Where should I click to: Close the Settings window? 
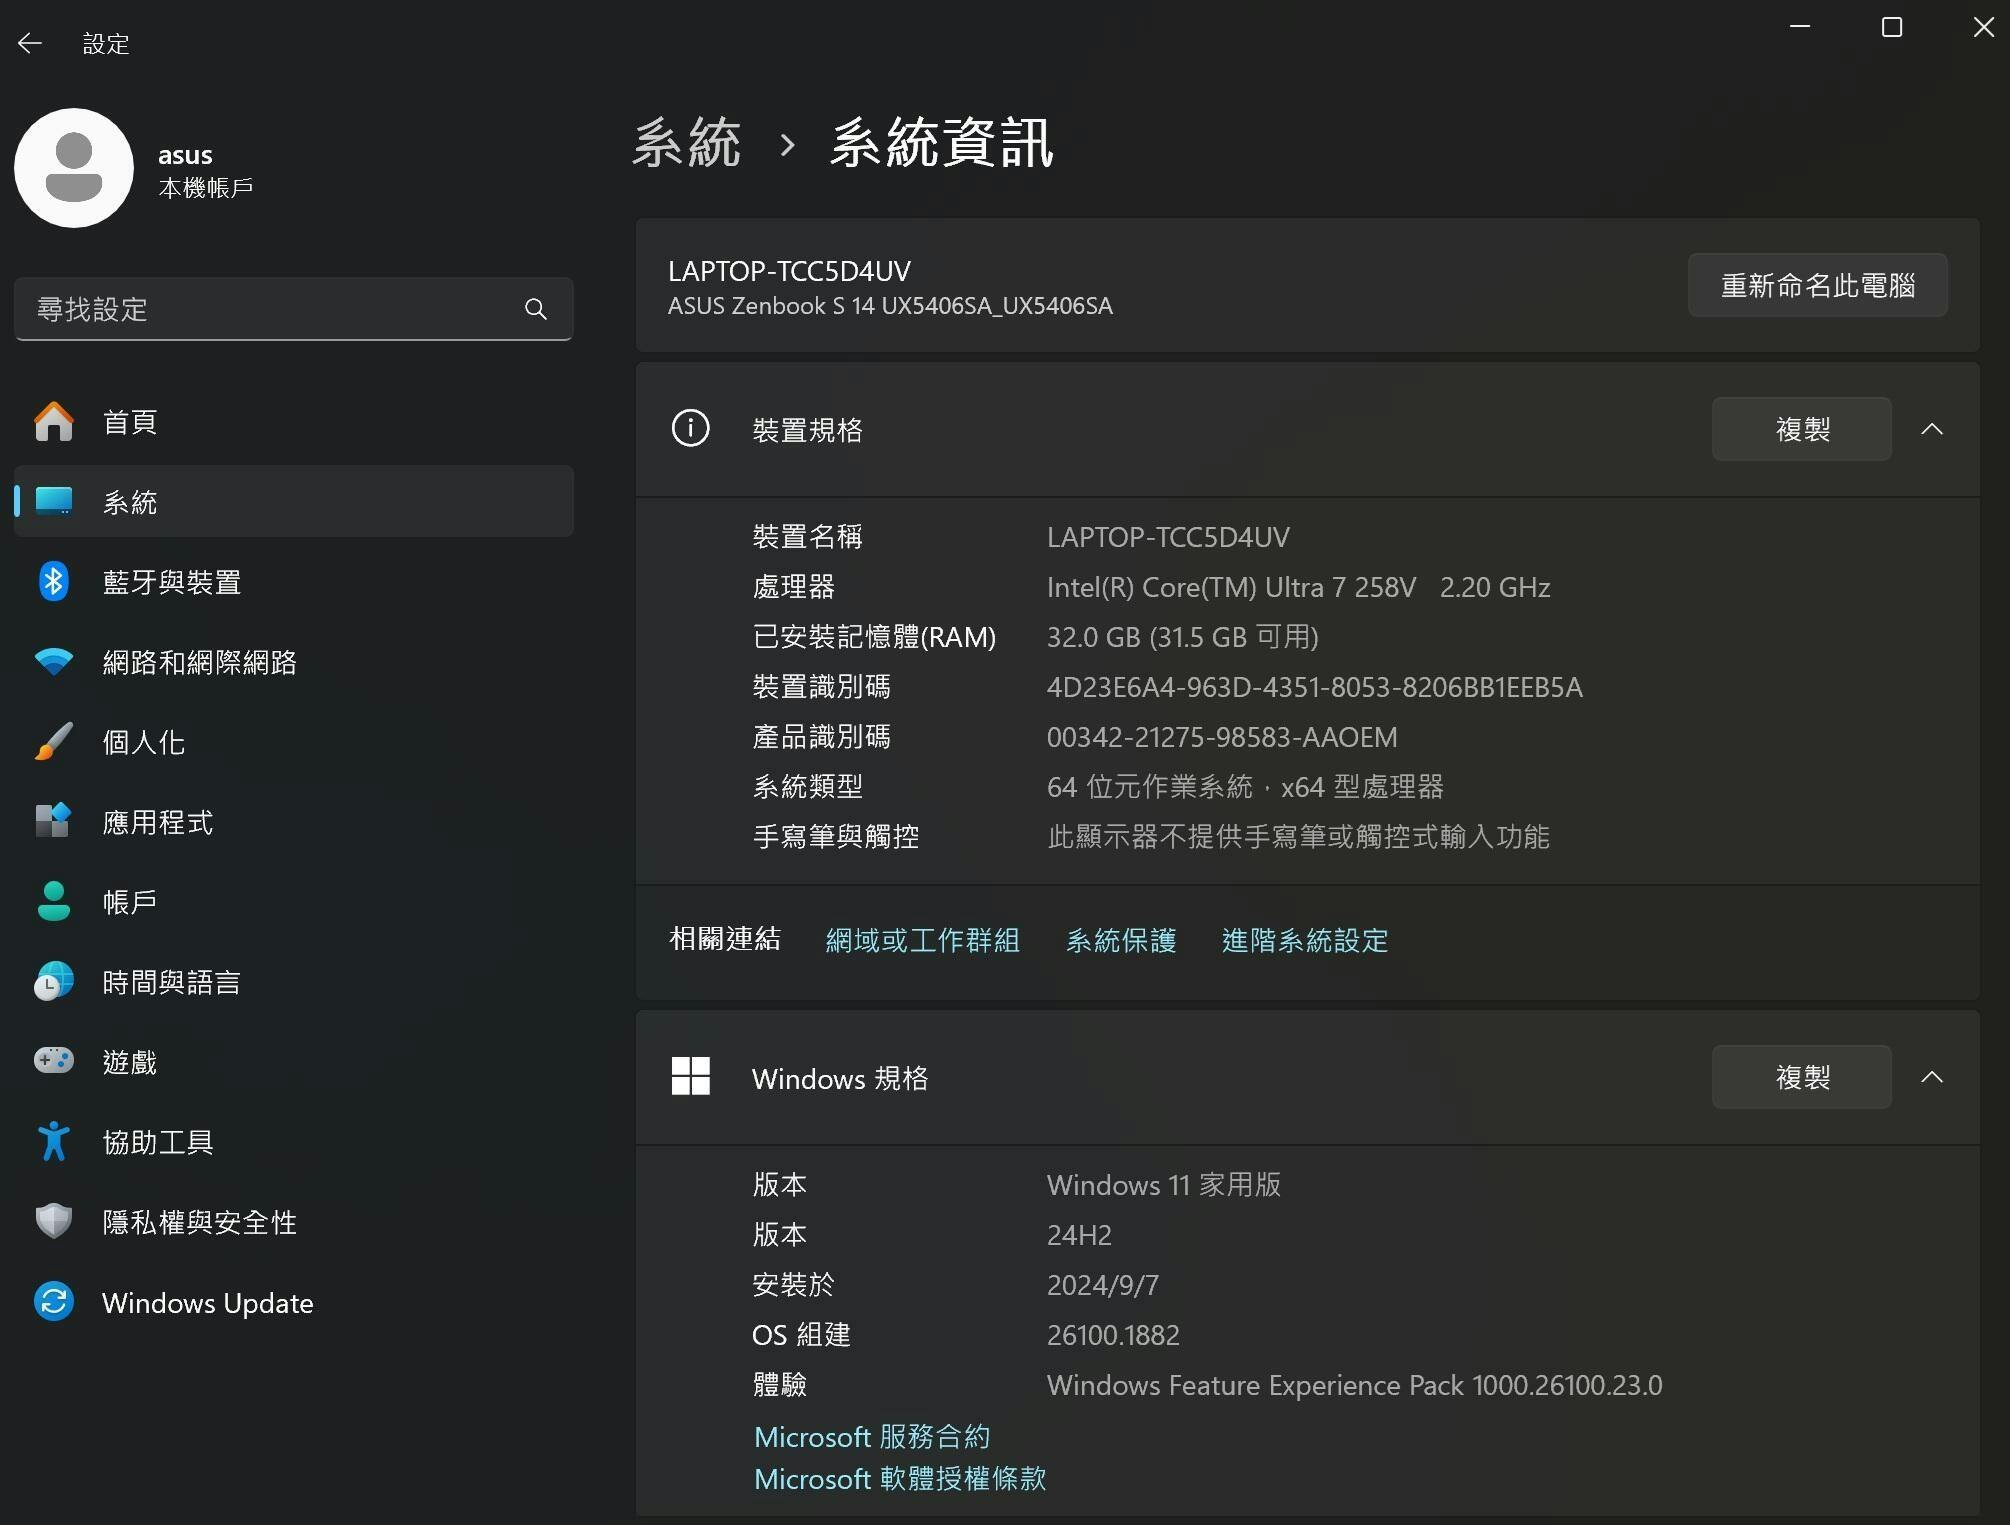1983,27
